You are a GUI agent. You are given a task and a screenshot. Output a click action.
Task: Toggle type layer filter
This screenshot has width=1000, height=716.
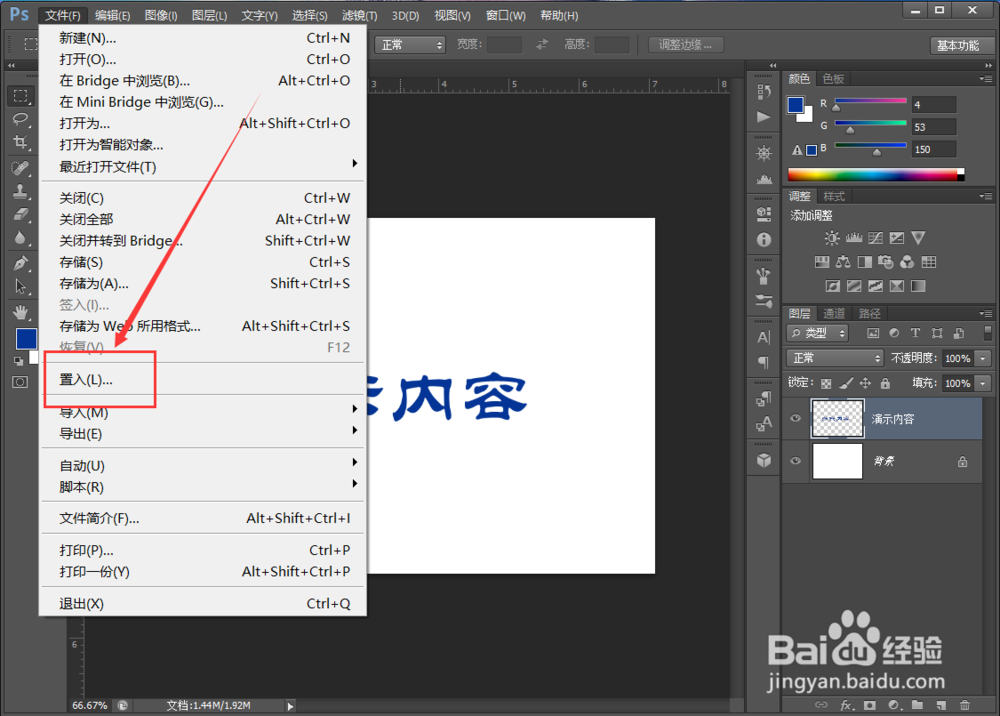(915, 333)
